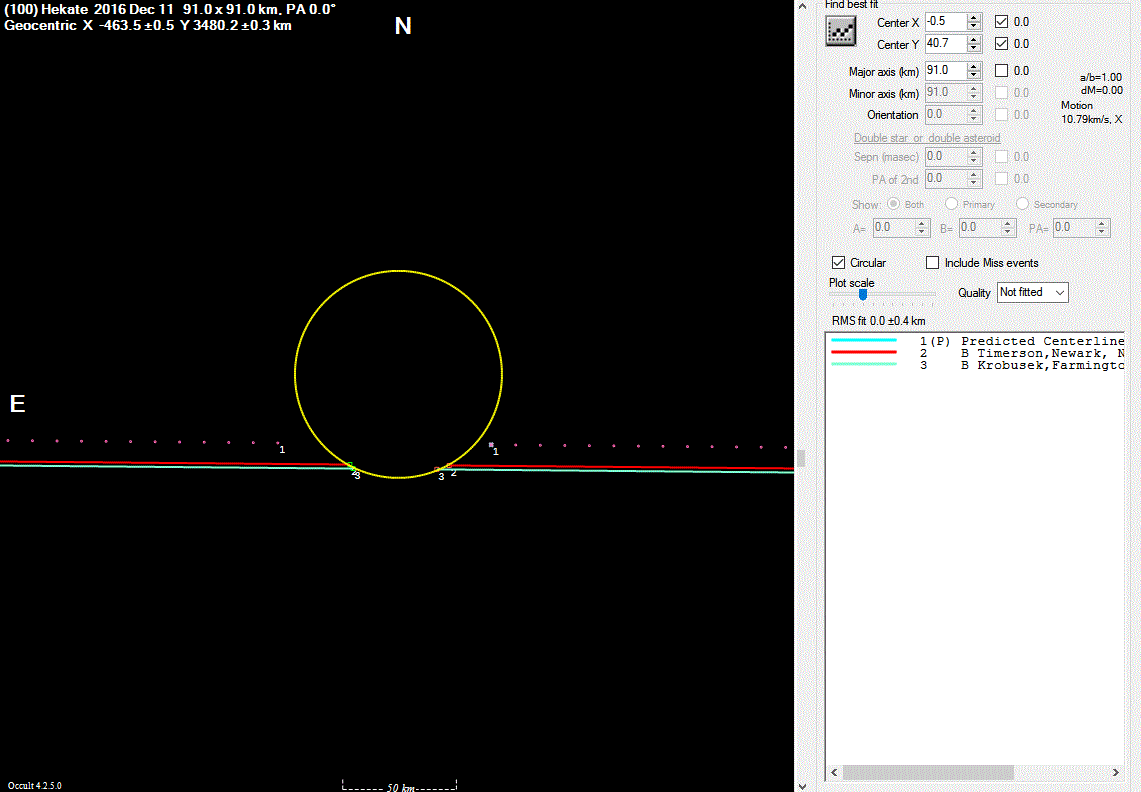Click the Major axis (km) value field
The image size is (1141, 792).
[945, 71]
